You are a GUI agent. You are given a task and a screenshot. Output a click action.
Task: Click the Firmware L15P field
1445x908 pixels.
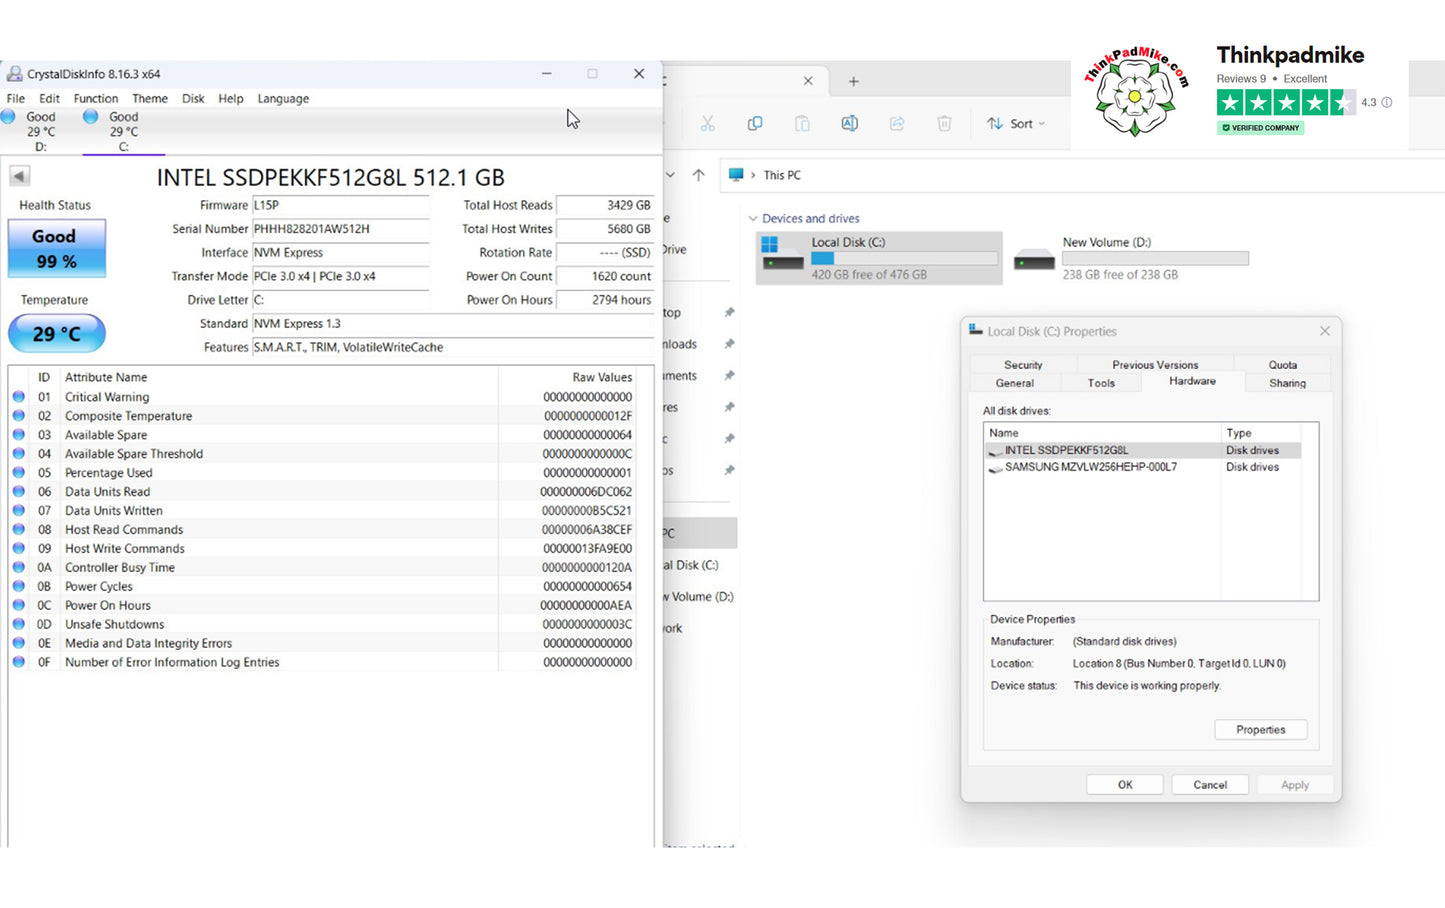coord(340,205)
